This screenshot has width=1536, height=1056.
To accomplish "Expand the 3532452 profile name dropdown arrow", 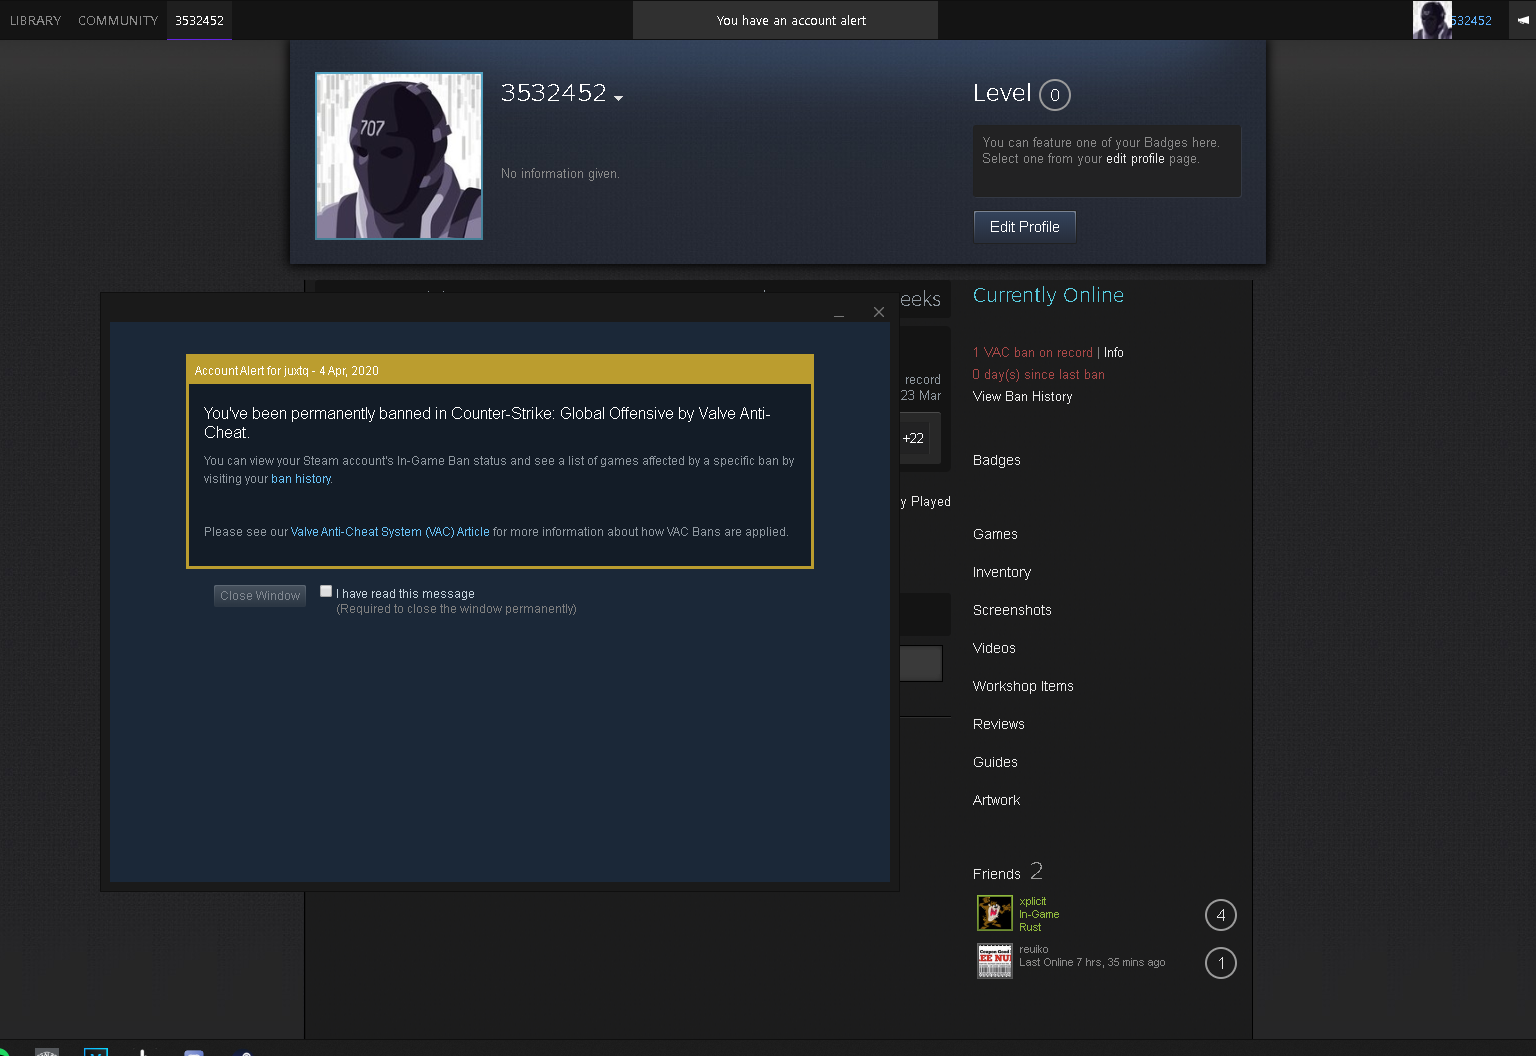I will coord(619,98).
